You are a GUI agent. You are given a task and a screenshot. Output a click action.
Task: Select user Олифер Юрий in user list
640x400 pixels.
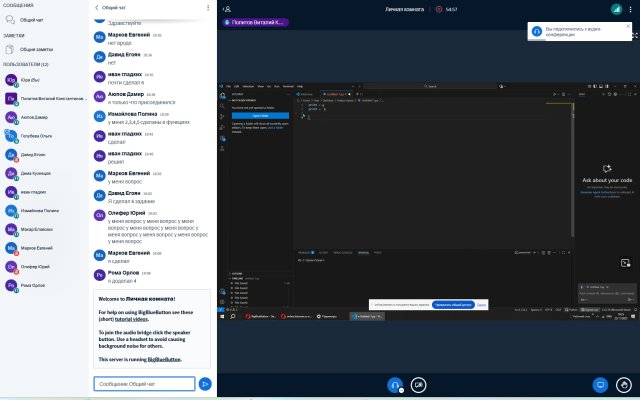tap(45, 267)
